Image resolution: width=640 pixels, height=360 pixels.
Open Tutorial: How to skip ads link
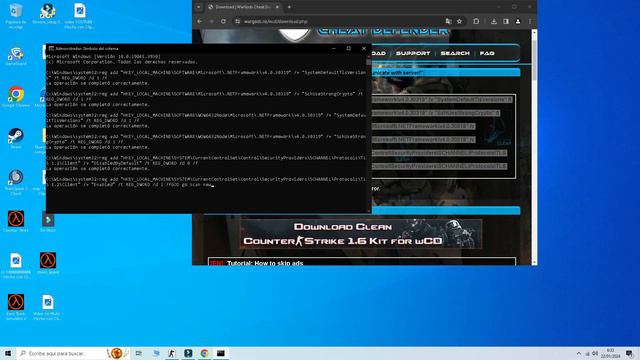[x=265, y=263]
